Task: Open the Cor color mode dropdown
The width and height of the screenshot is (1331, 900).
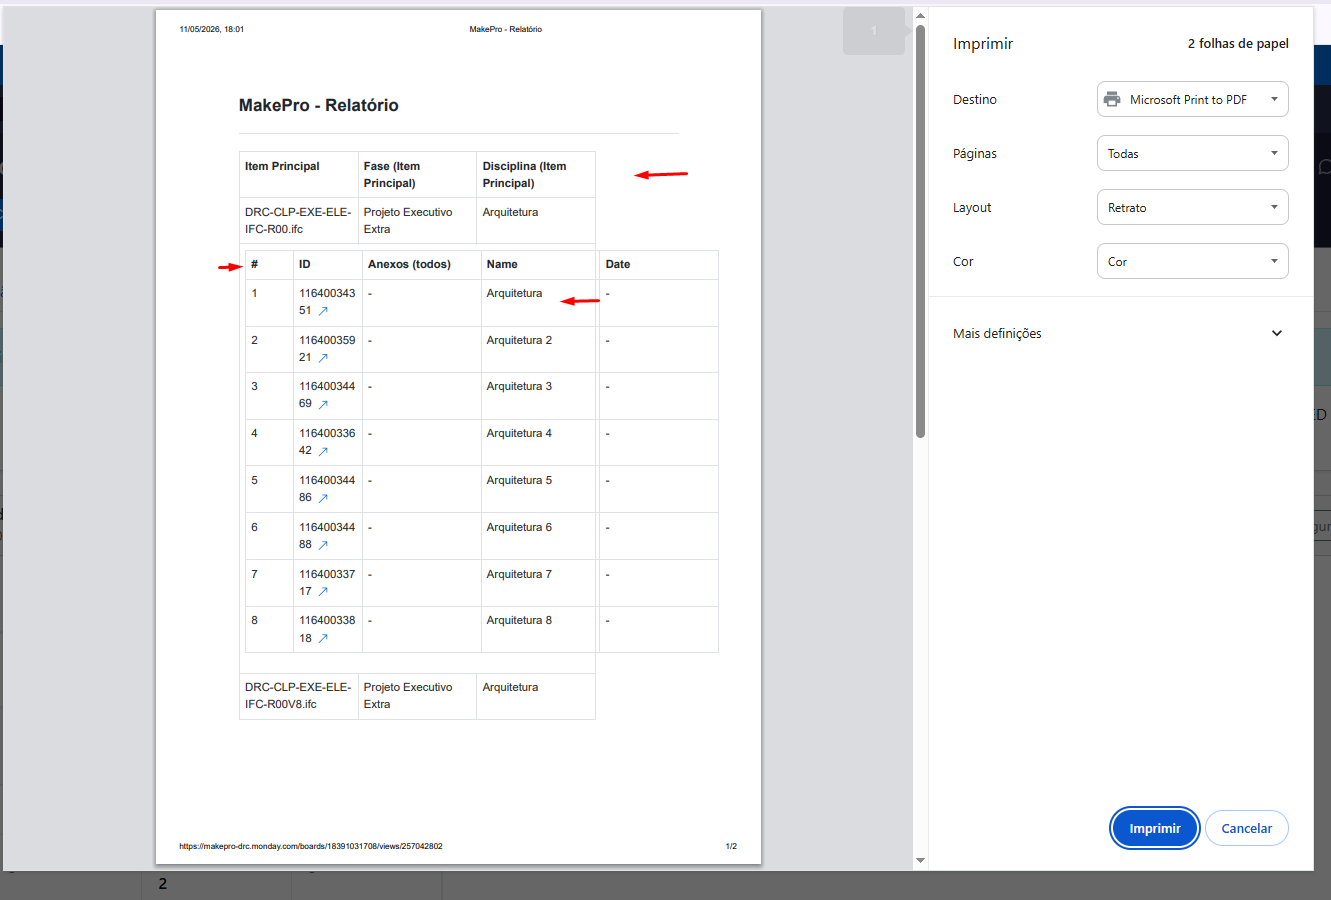Action: (x=1192, y=262)
